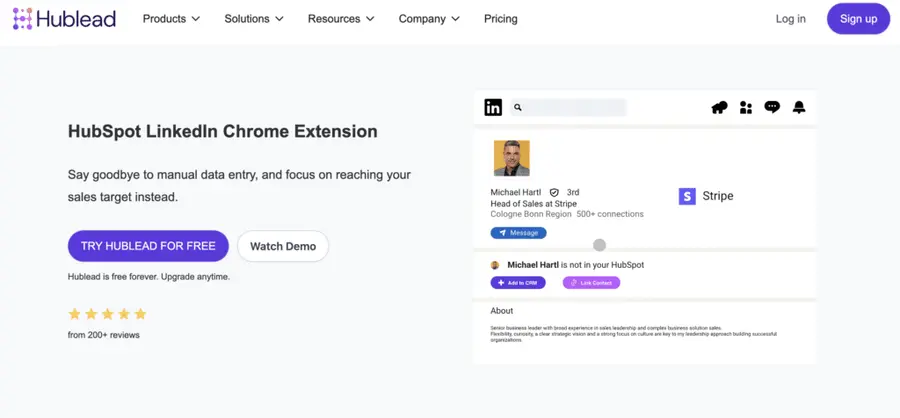Viewport: 900px width, 418px height.
Task: Click the 'Michael Hartl' profile name
Action: tap(515, 192)
